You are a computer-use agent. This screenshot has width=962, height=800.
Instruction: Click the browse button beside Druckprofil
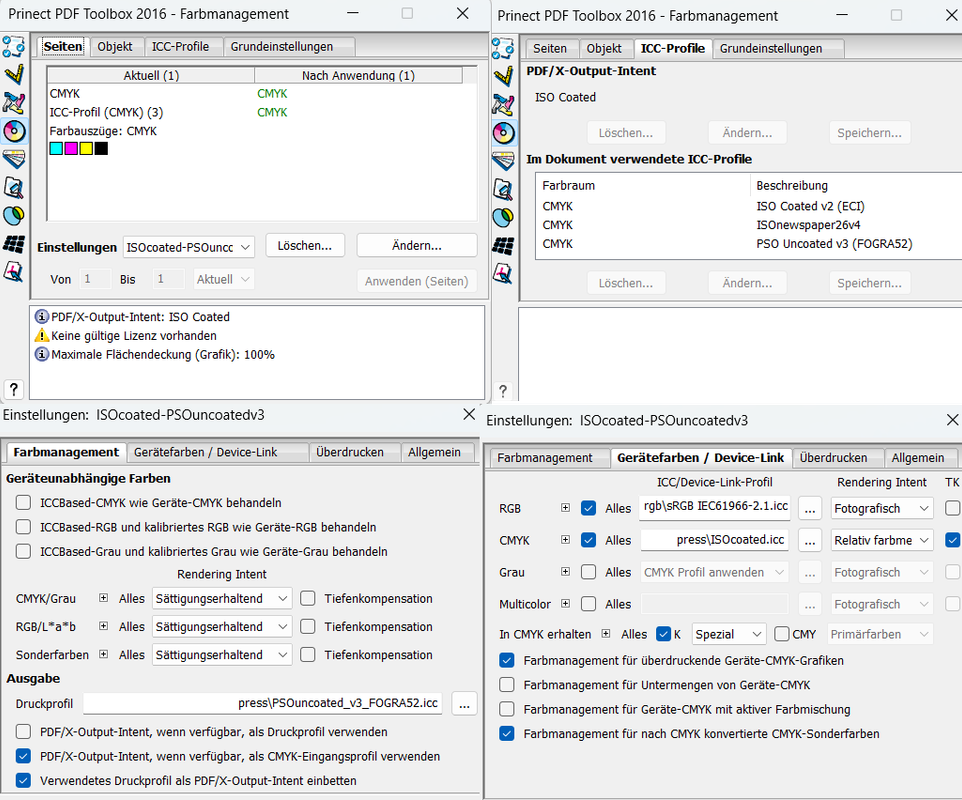pyautogui.click(x=464, y=704)
